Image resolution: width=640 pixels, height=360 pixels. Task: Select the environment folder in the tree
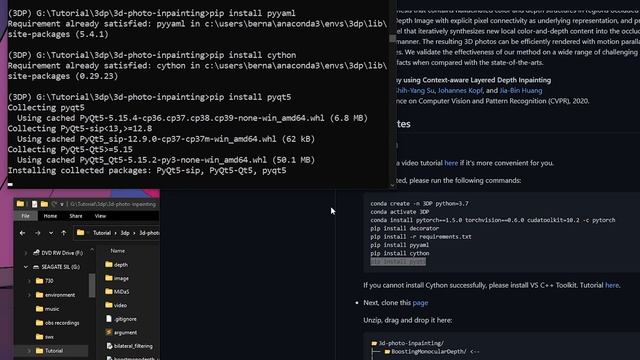pyautogui.click(x=60, y=295)
